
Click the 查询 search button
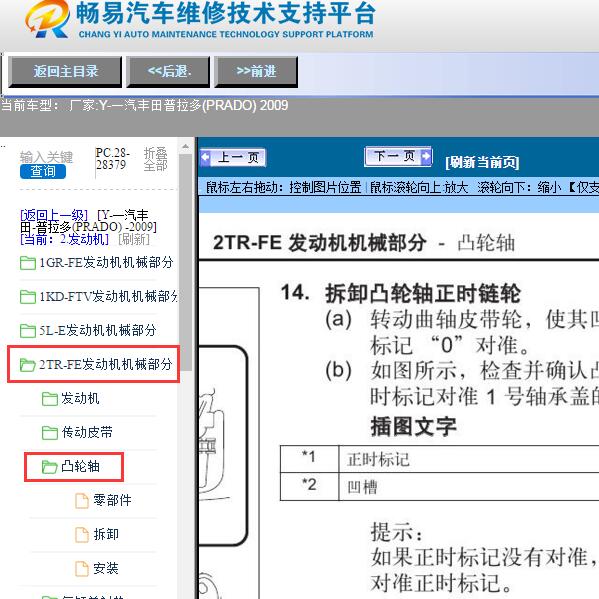43,172
